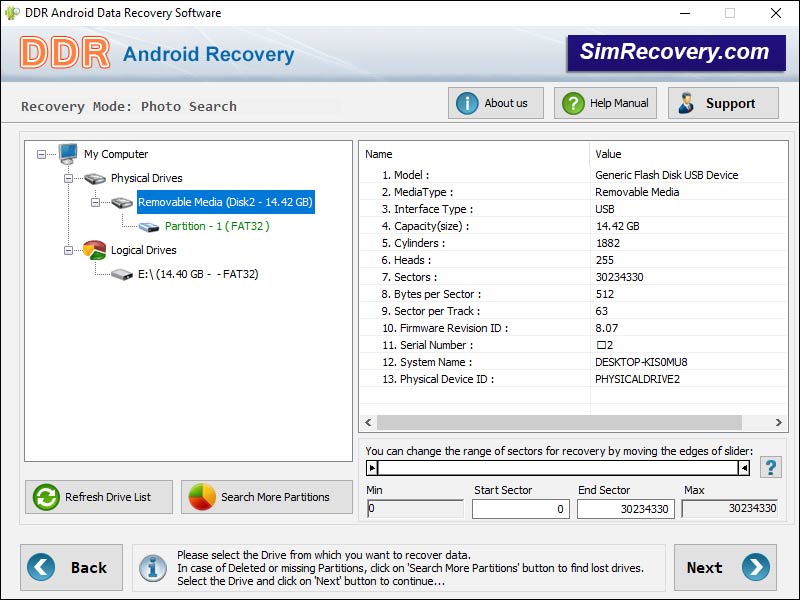Open the About us button
800x600 pixels.
[496, 103]
